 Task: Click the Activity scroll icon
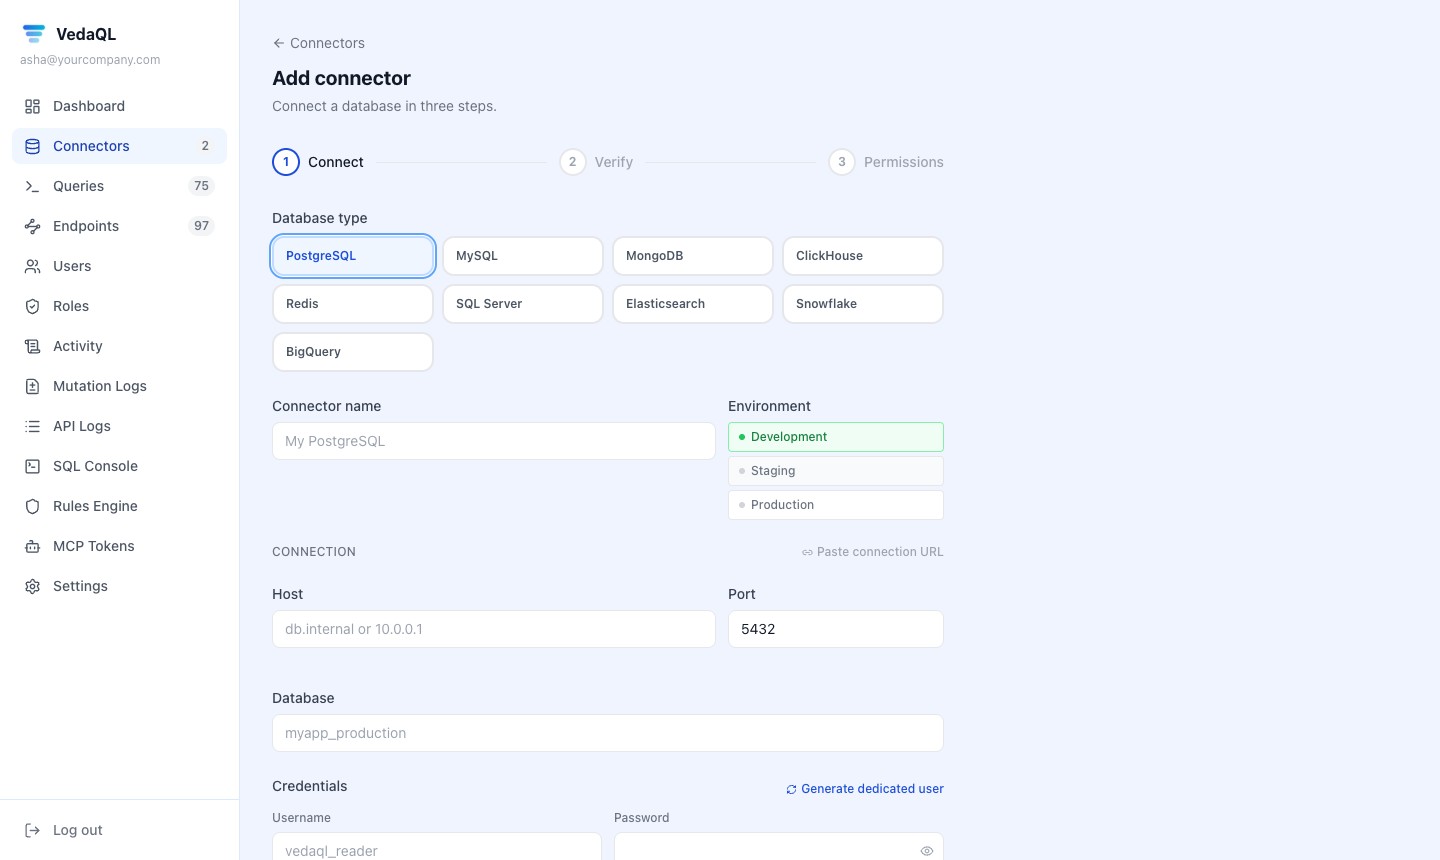(32, 346)
